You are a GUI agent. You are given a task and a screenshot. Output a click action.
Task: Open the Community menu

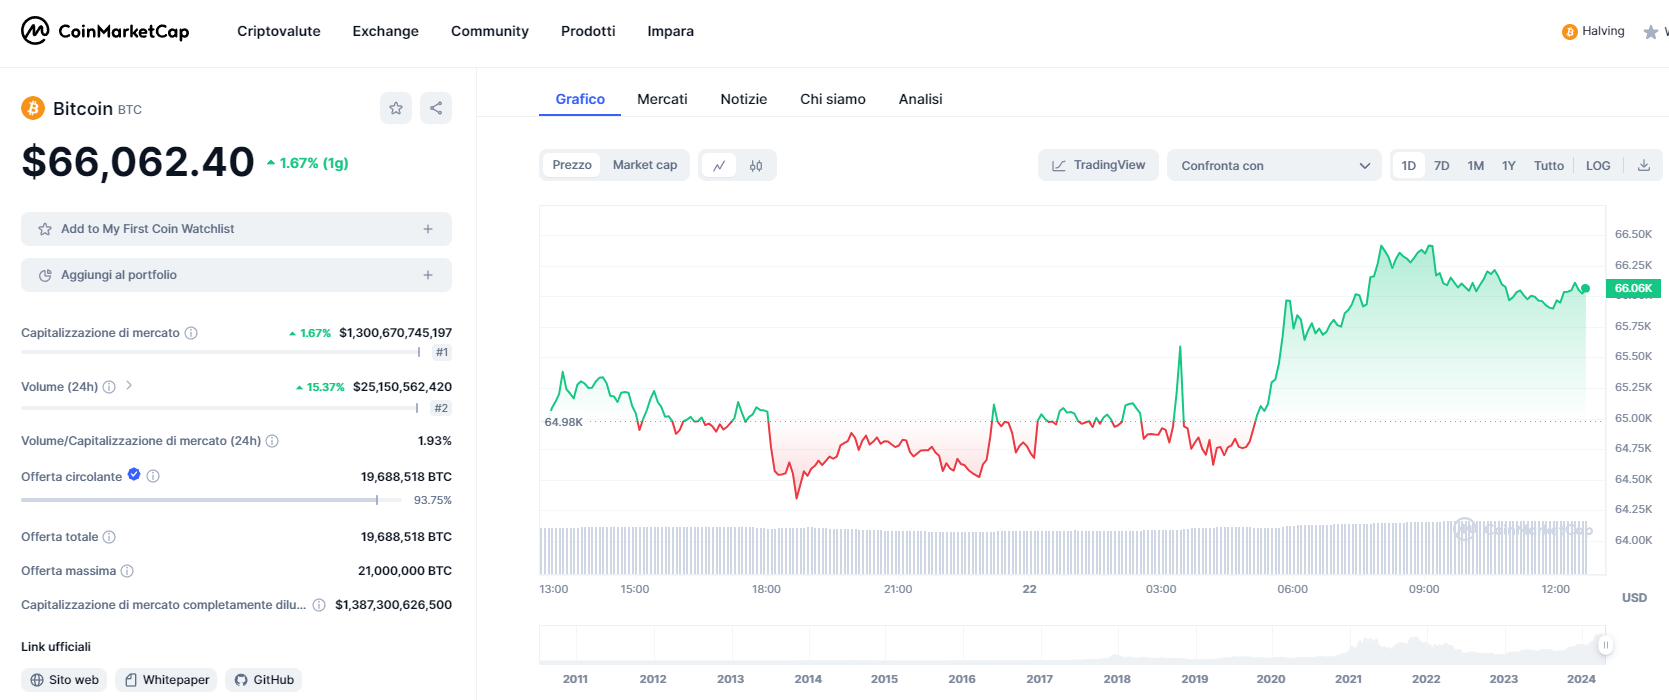click(490, 31)
